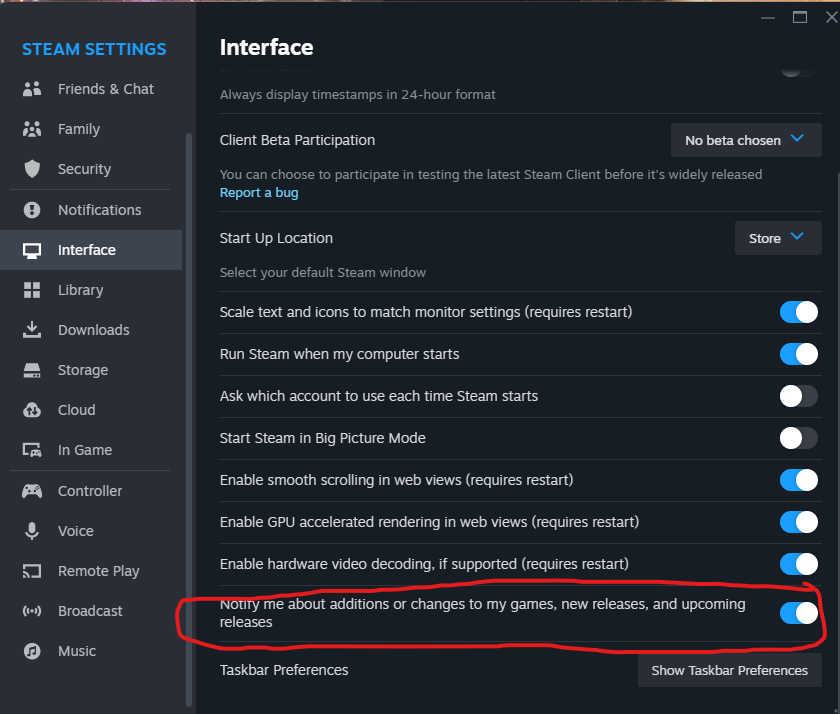Click the Music note icon
This screenshot has width=840, height=714.
pyautogui.click(x=32, y=651)
